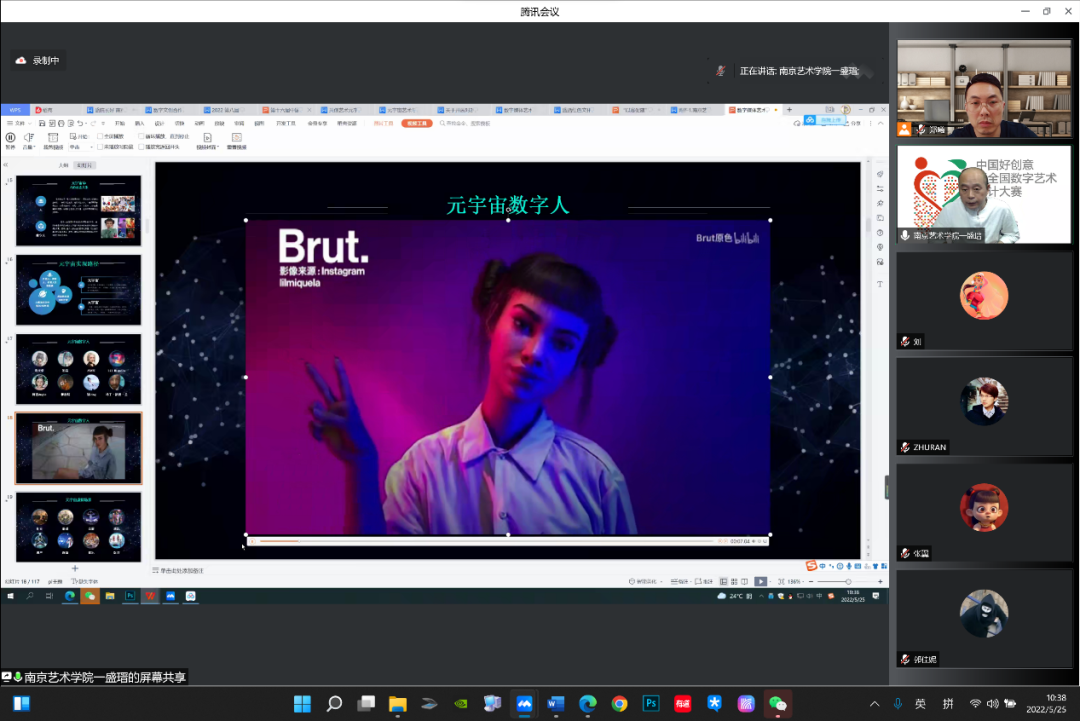Select slide 17 thumbnail with portrait circles
Viewport: 1080px width, 721px height.
79,369
